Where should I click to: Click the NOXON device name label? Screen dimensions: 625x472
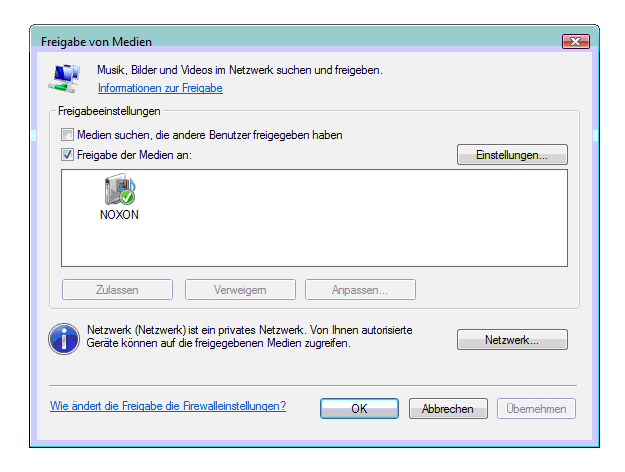click(119, 215)
